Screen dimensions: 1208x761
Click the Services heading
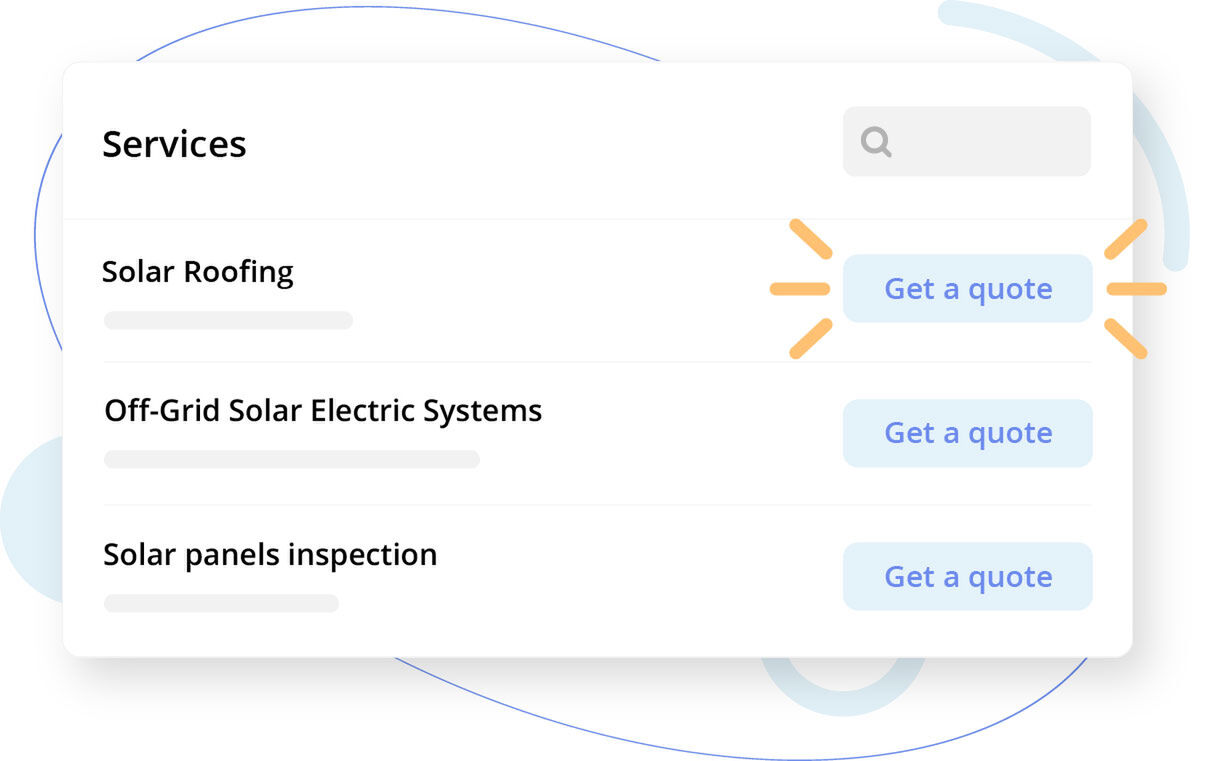(x=174, y=144)
